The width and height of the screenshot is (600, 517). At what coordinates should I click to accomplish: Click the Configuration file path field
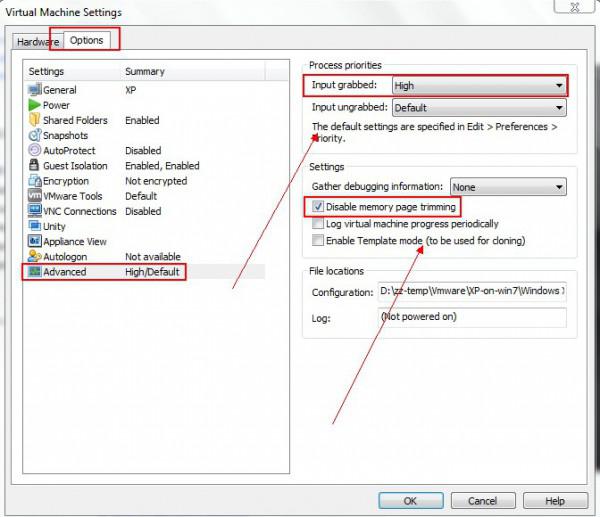472,291
